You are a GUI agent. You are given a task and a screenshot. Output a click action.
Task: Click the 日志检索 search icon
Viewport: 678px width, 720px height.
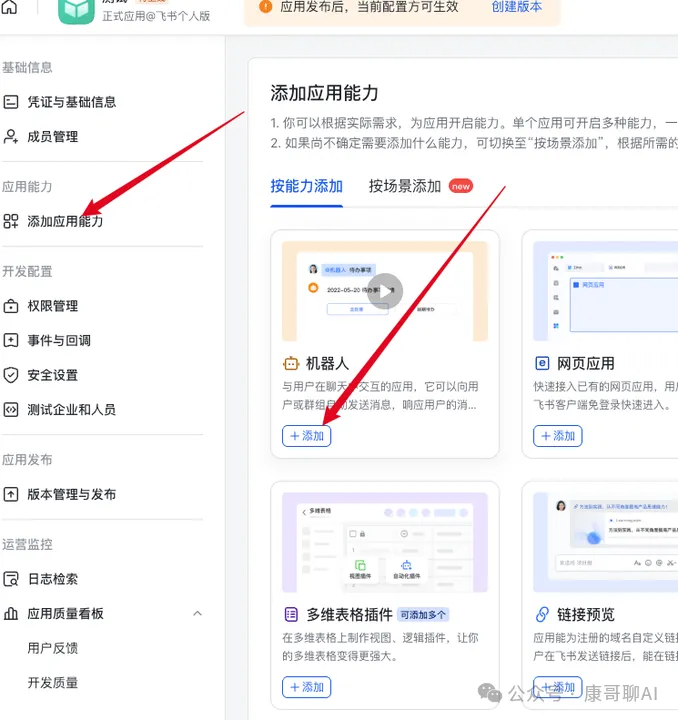click(11, 579)
